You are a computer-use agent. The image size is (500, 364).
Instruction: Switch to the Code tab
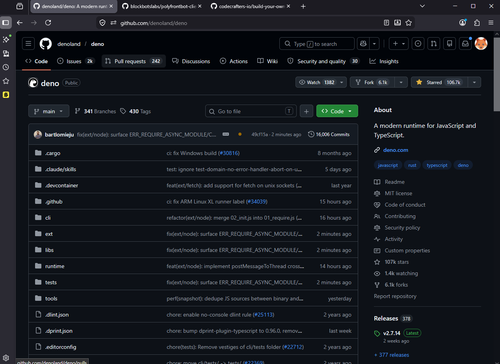37,61
